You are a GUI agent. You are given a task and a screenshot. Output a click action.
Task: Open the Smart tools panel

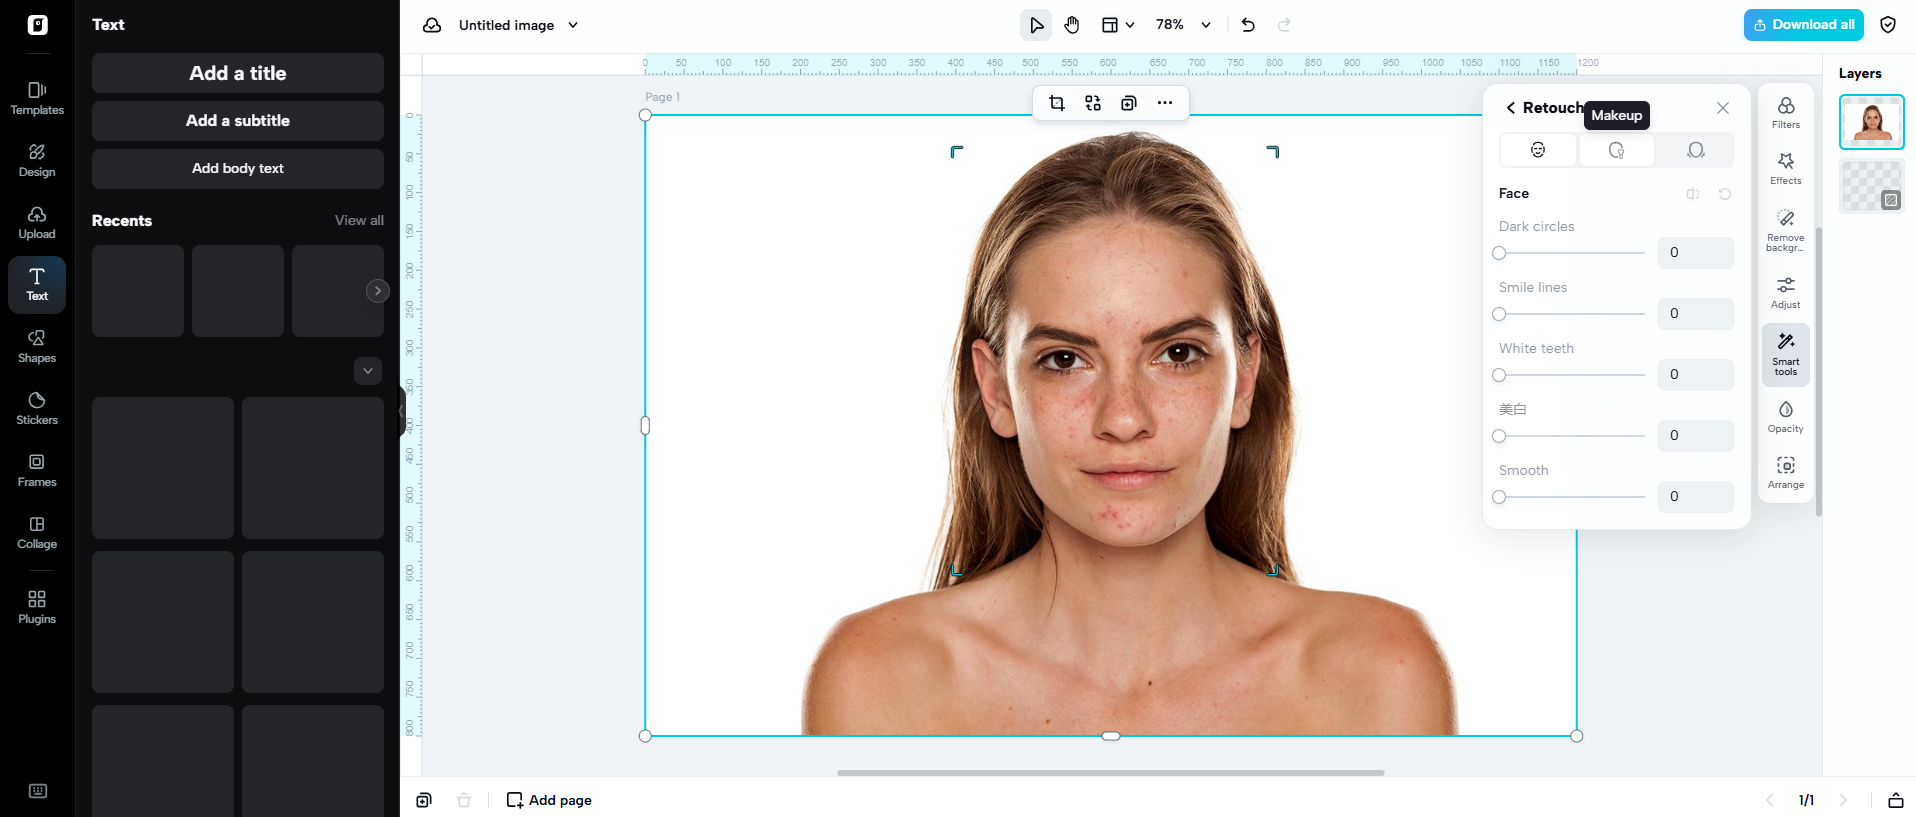[1786, 354]
